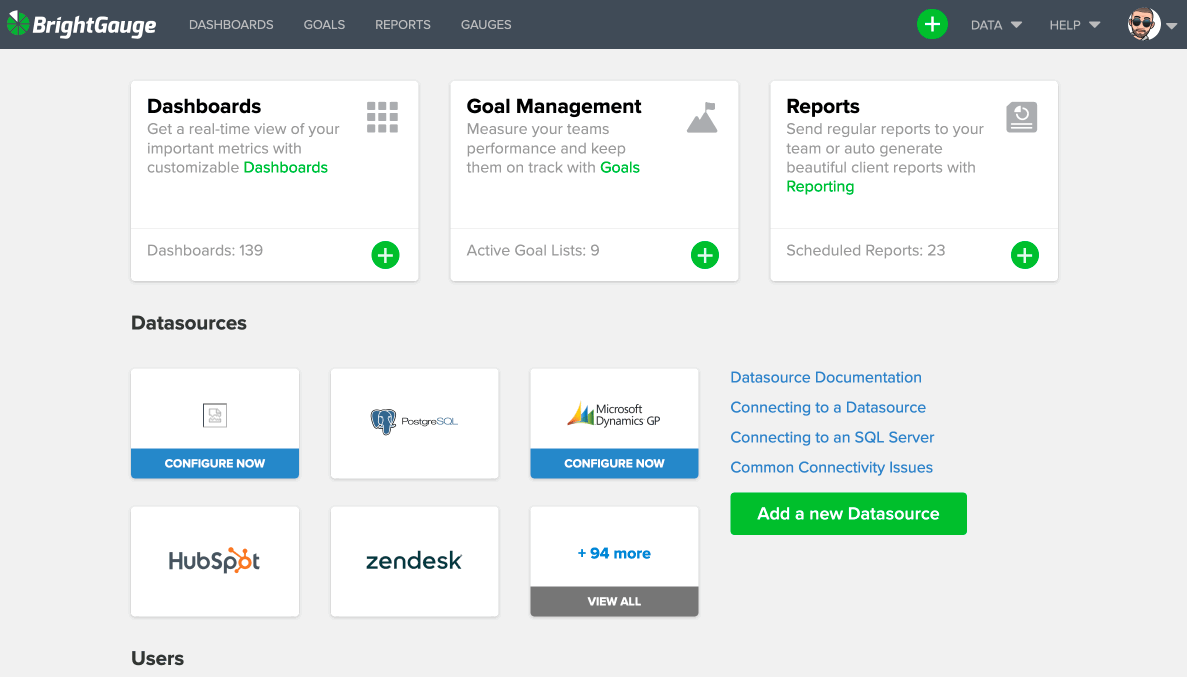Click the Goal Management card heading
This screenshot has width=1187, height=677.
pyautogui.click(x=553, y=106)
